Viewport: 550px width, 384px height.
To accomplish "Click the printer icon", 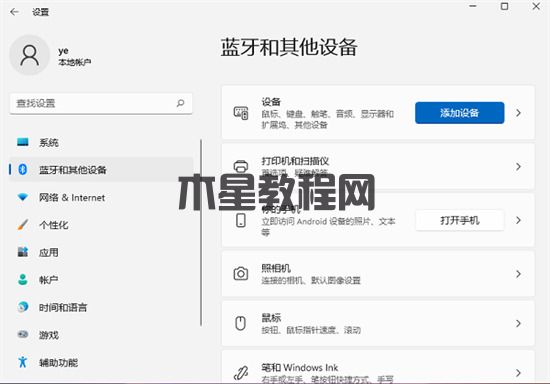I will [241, 166].
